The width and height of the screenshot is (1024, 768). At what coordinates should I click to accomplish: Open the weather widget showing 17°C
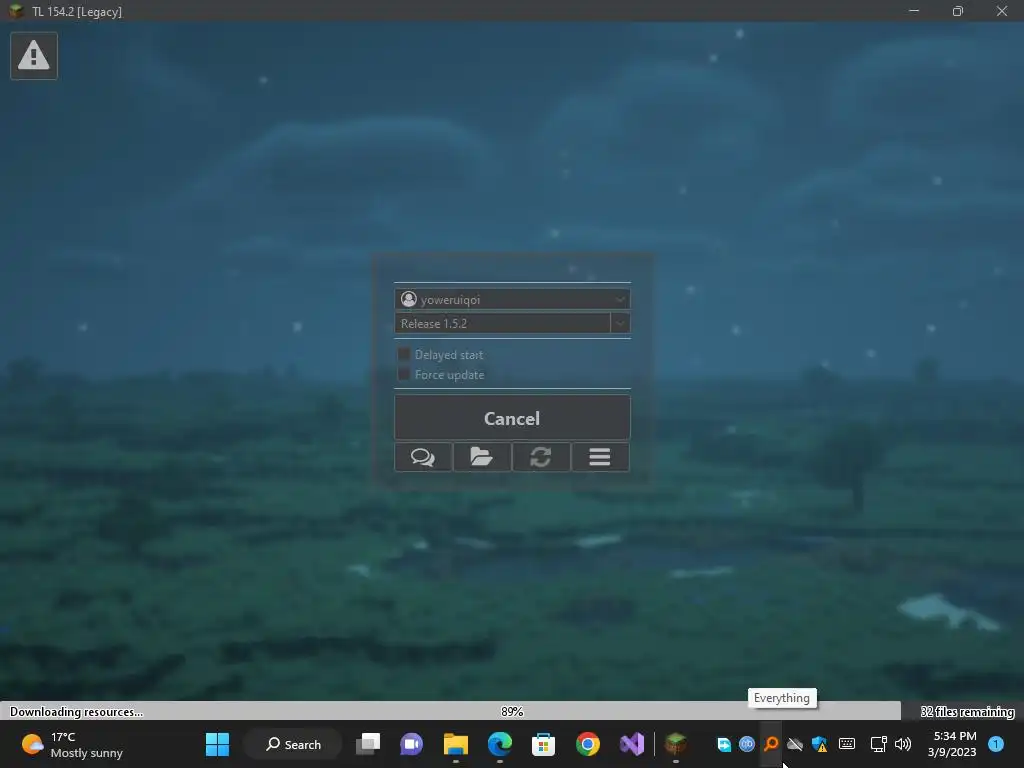click(x=72, y=744)
